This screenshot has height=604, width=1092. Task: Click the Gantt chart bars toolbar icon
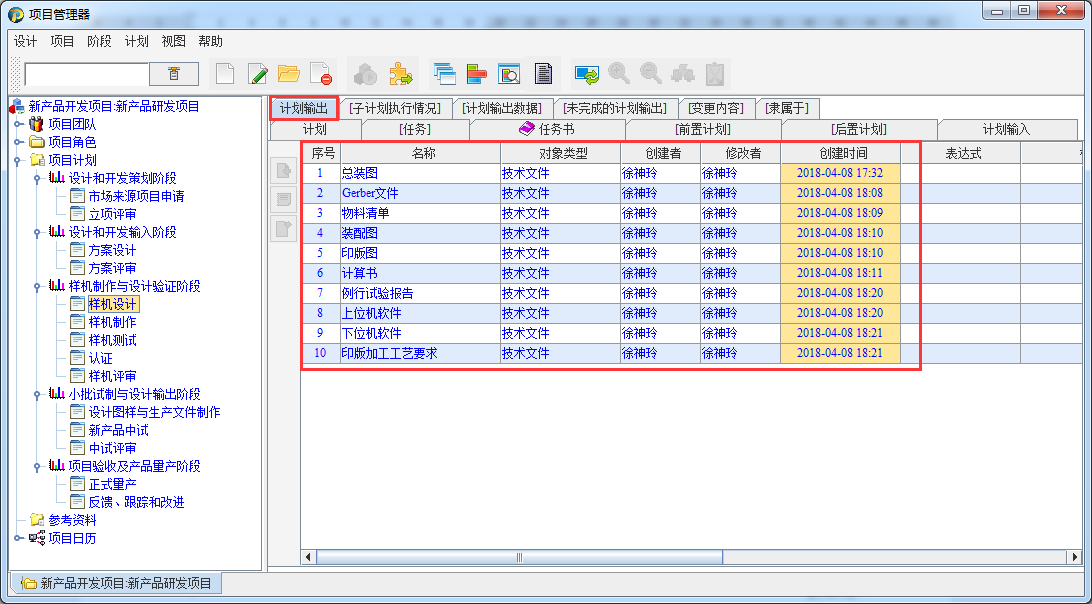(x=476, y=73)
